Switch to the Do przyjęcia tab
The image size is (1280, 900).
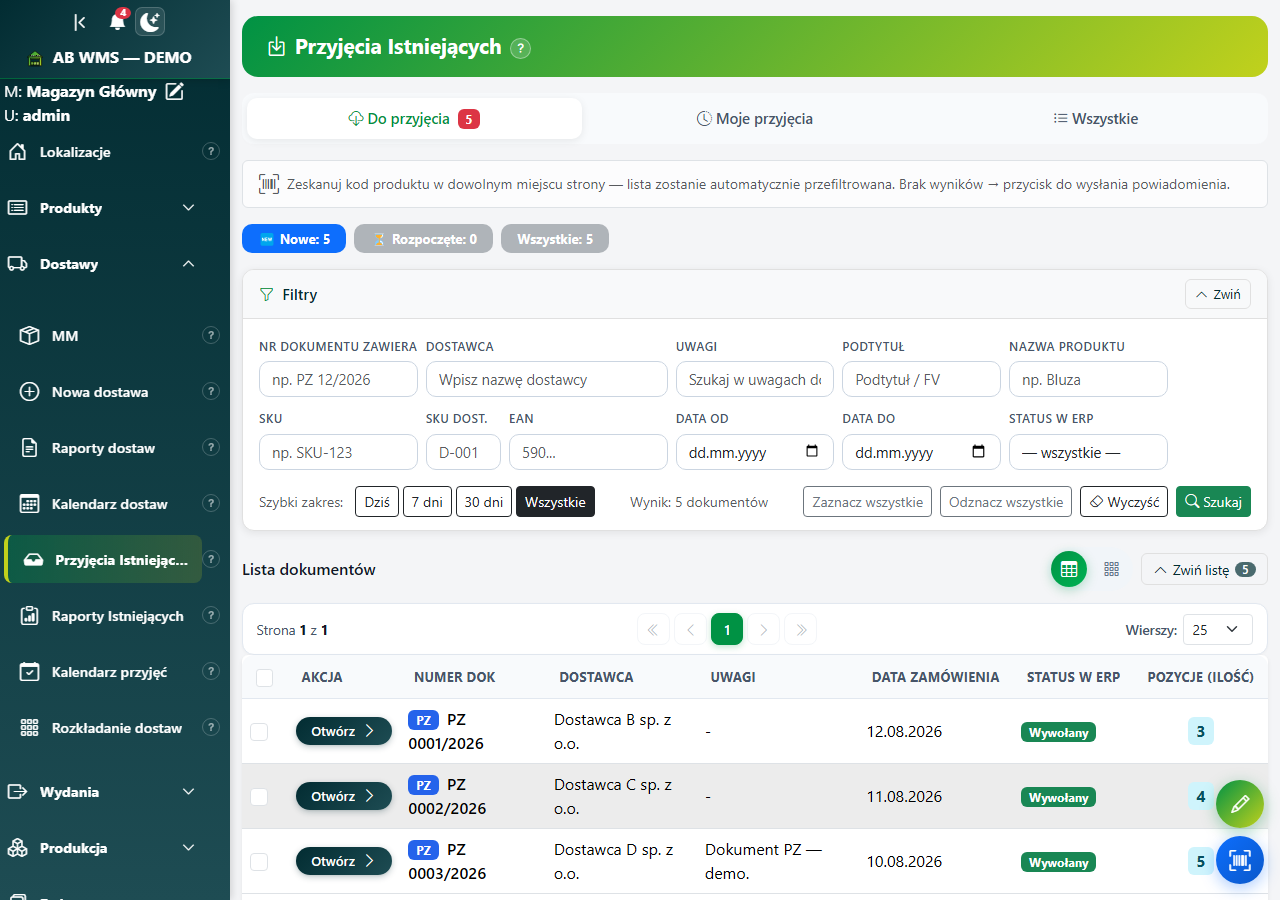click(414, 119)
